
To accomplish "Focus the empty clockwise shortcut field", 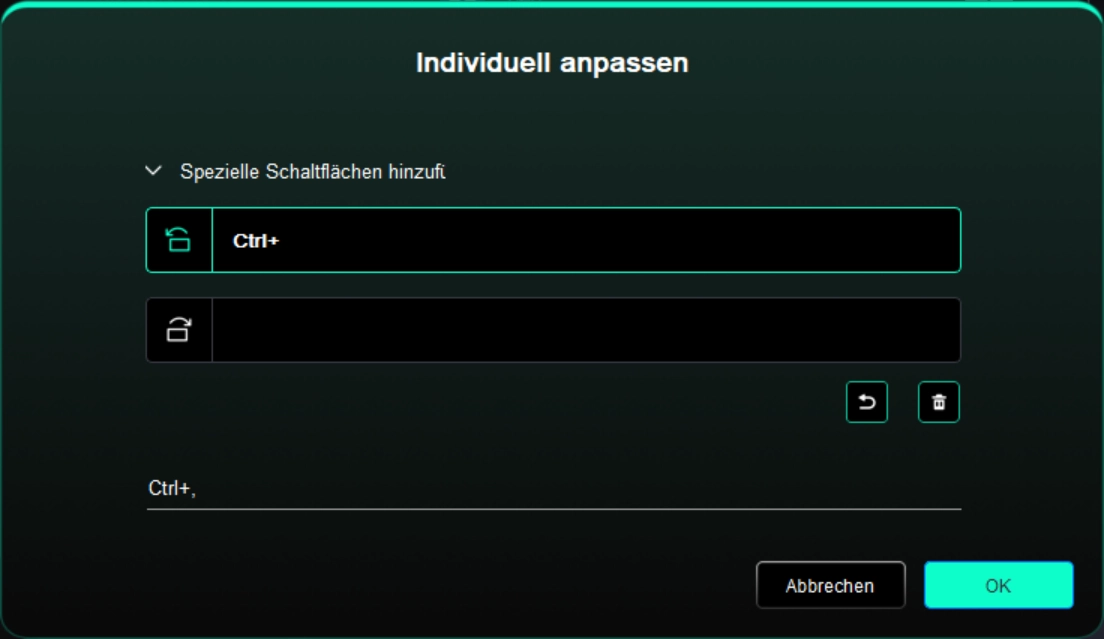I will pyautogui.click(x=586, y=330).
